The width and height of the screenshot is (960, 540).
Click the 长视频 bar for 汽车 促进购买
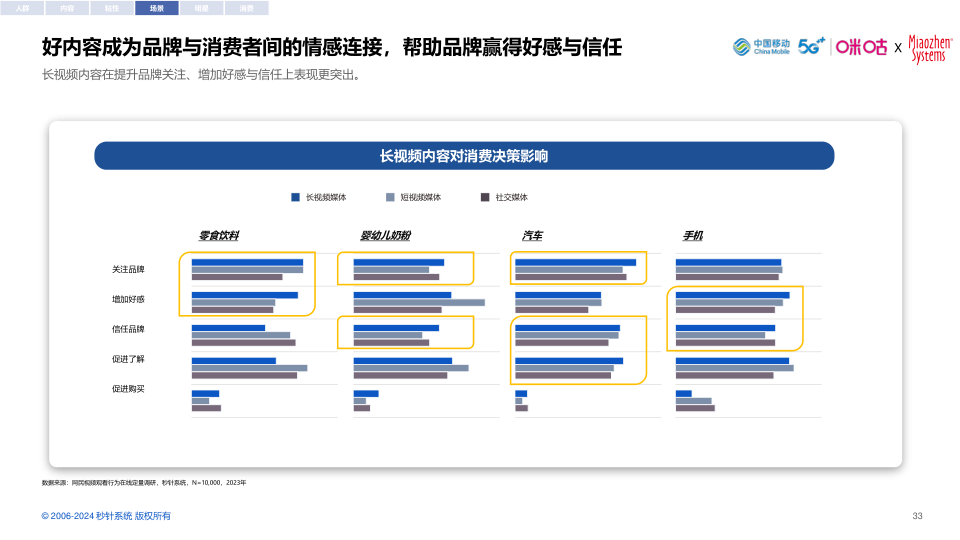click(x=521, y=394)
